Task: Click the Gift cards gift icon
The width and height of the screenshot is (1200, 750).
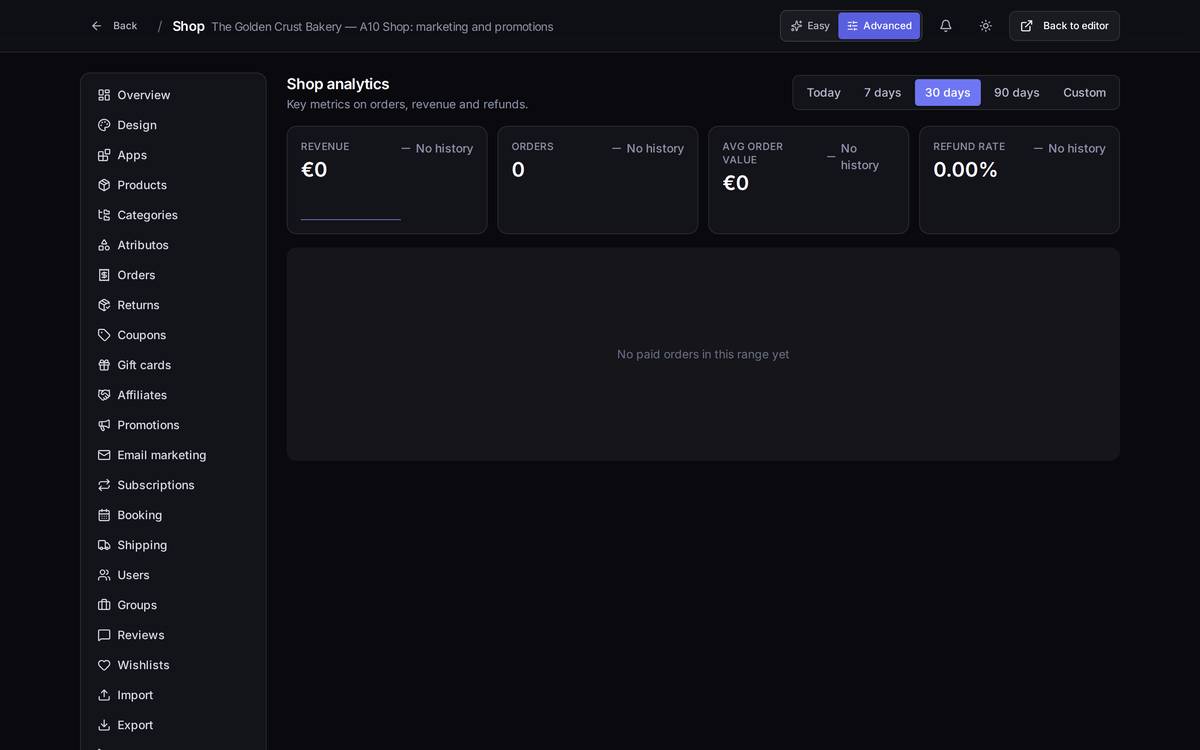Action: point(104,365)
